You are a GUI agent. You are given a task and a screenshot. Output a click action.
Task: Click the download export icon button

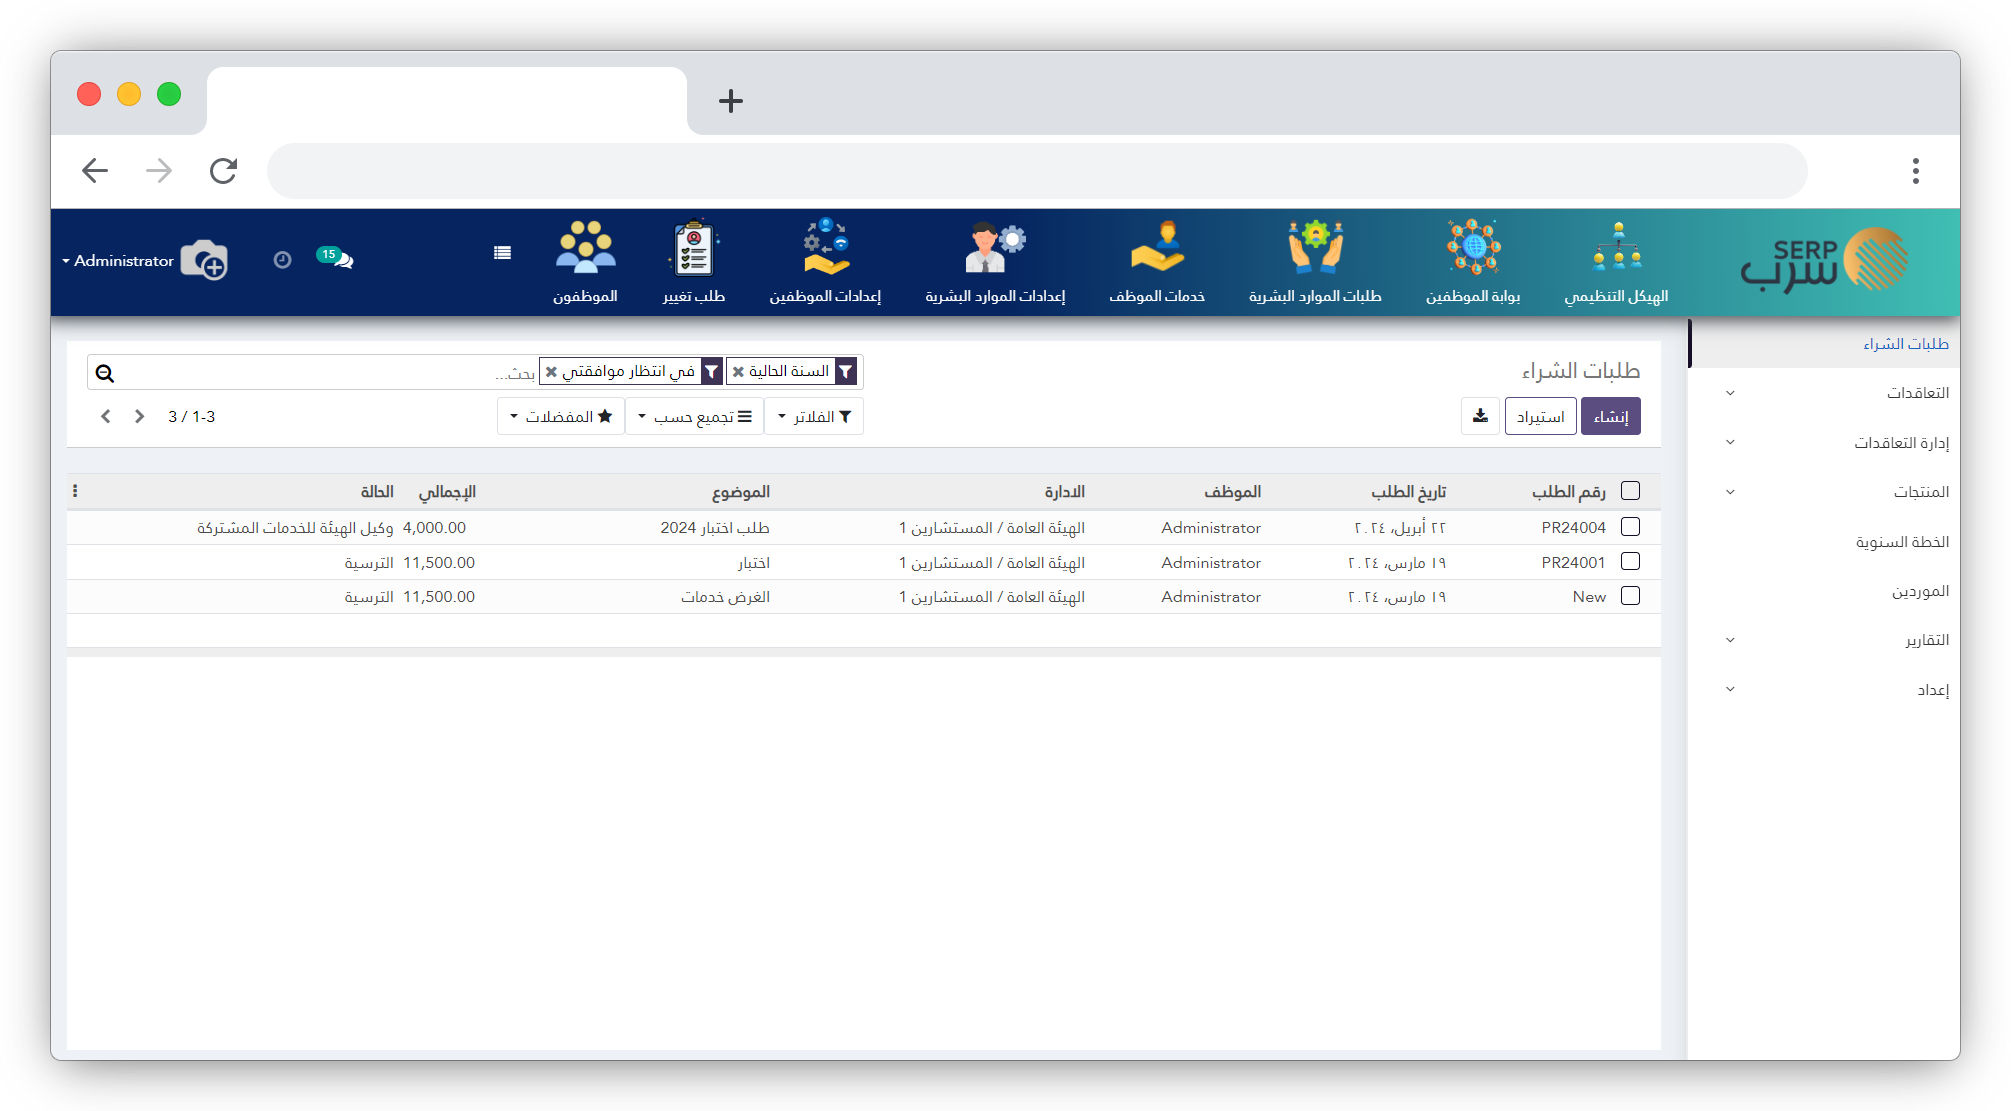click(1480, 416)
